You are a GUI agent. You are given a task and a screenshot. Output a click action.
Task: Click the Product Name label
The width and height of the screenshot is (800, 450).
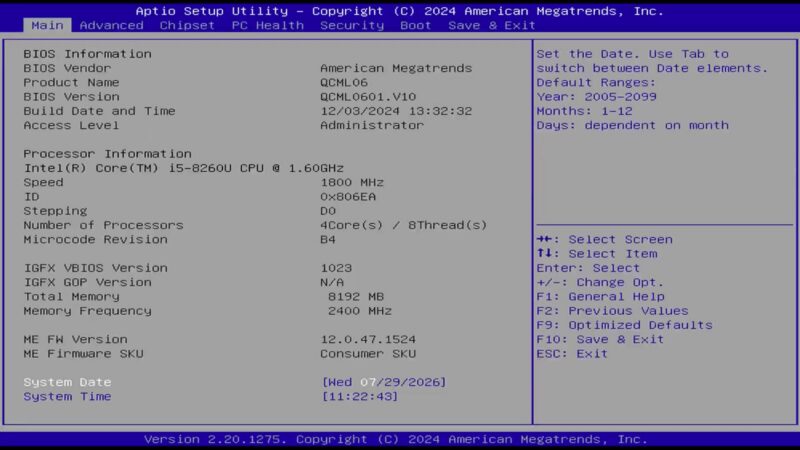coord(71,82)
